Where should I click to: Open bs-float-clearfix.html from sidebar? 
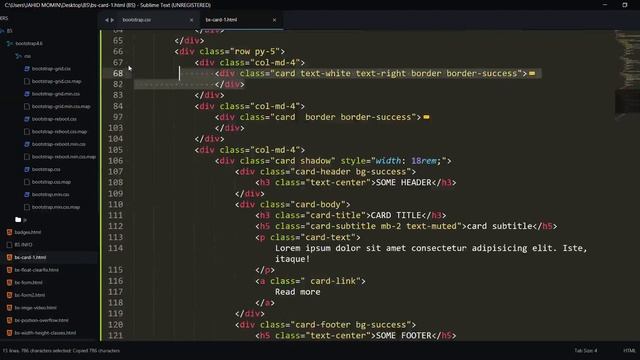click(x=37, y=270)
